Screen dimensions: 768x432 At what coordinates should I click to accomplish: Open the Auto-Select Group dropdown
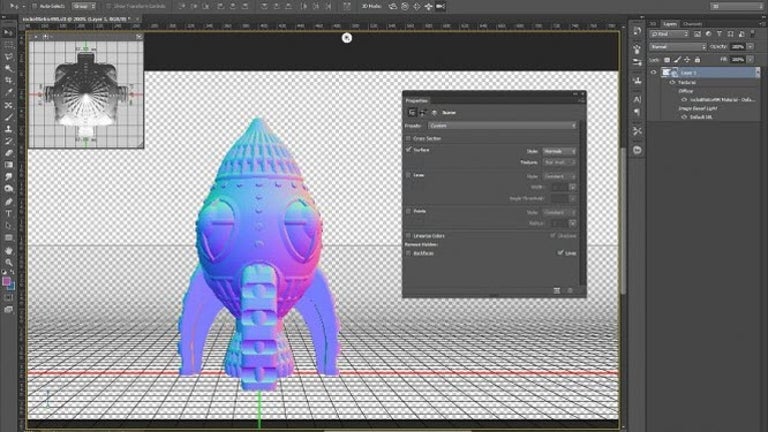pos(84,6)
